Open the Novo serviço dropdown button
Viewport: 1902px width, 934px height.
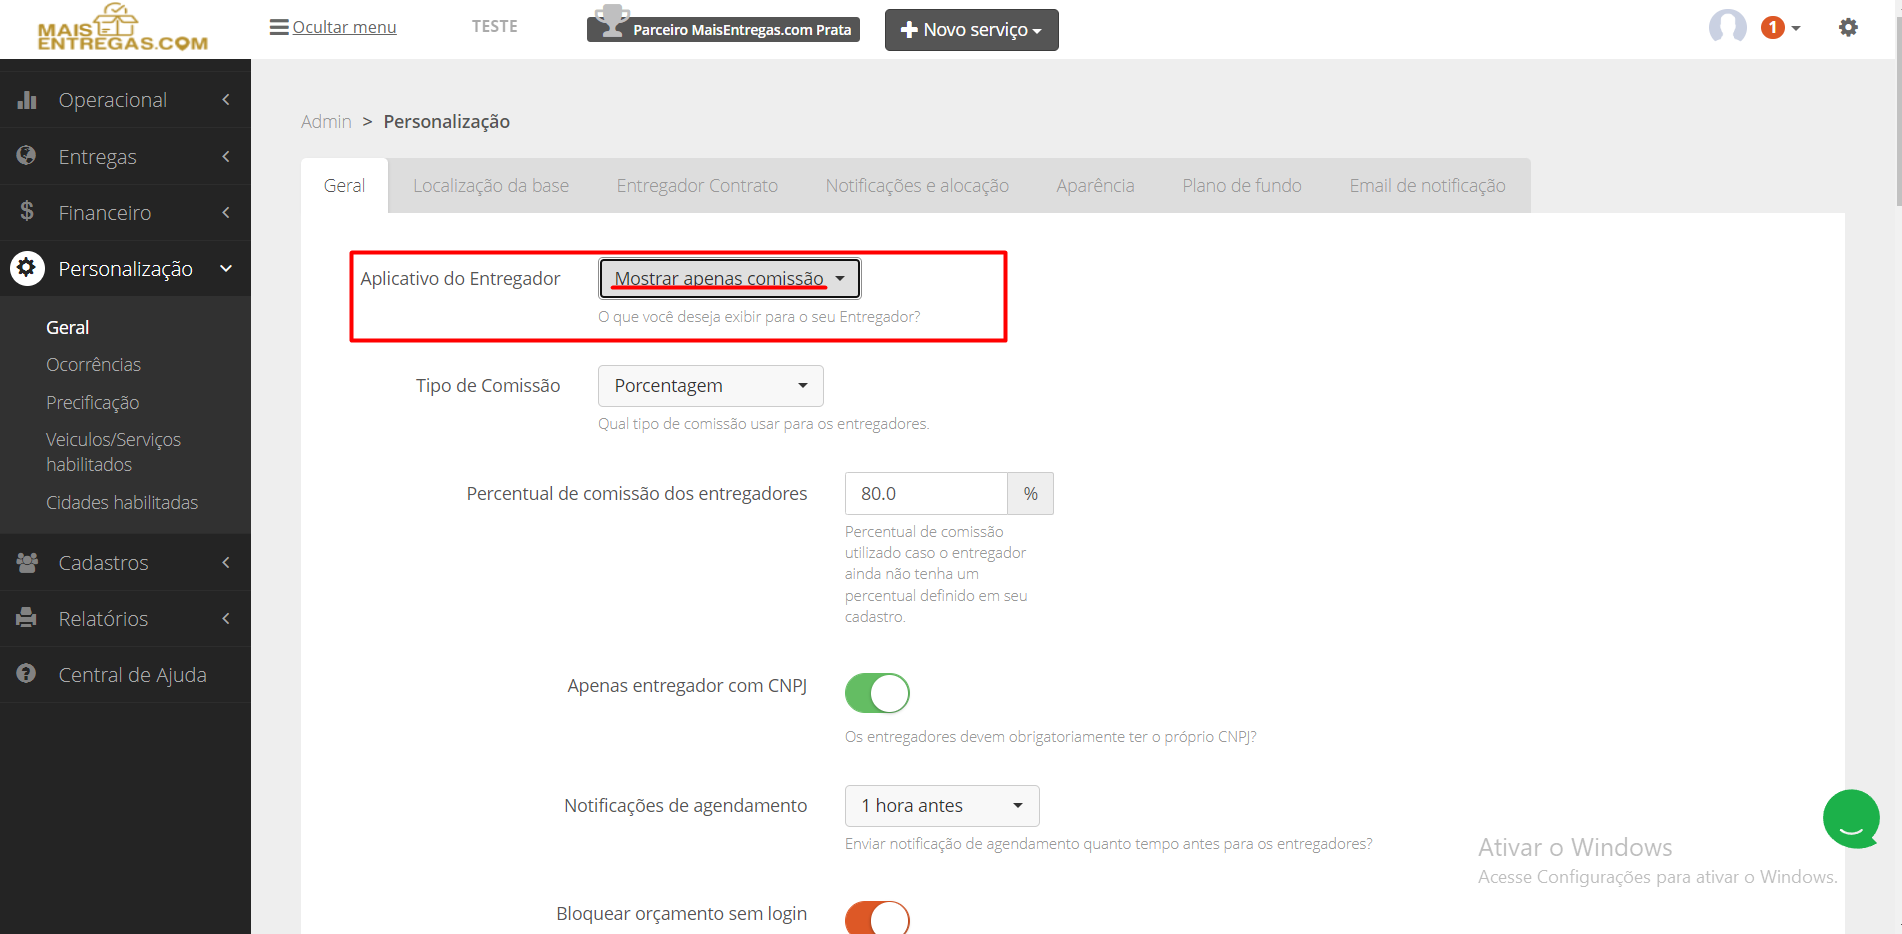(971, 30)
